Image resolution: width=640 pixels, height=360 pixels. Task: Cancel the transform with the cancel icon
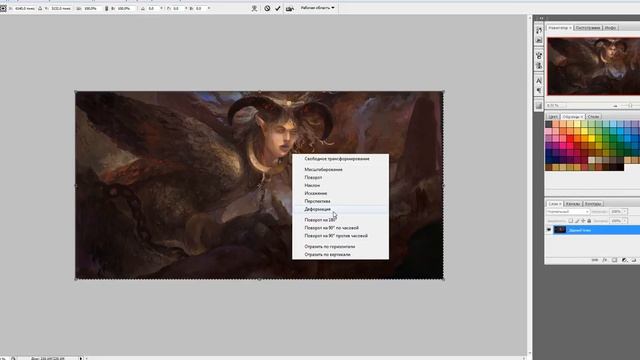click(267, 8)
